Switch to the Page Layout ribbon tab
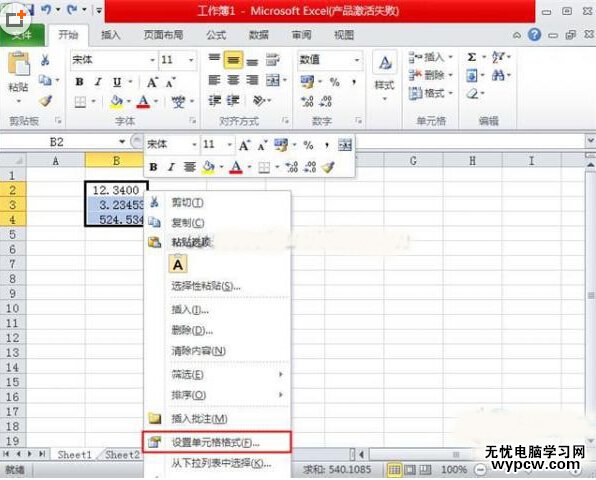Viewport: 596px width, 480px height. 163,35
